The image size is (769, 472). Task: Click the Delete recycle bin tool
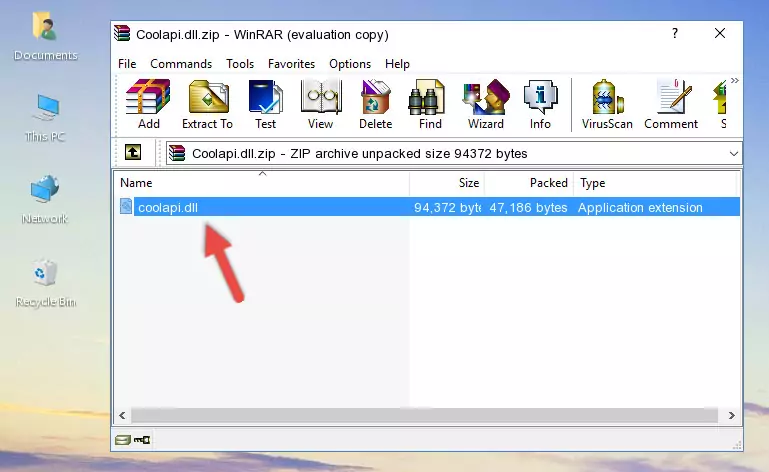point(376,104)
